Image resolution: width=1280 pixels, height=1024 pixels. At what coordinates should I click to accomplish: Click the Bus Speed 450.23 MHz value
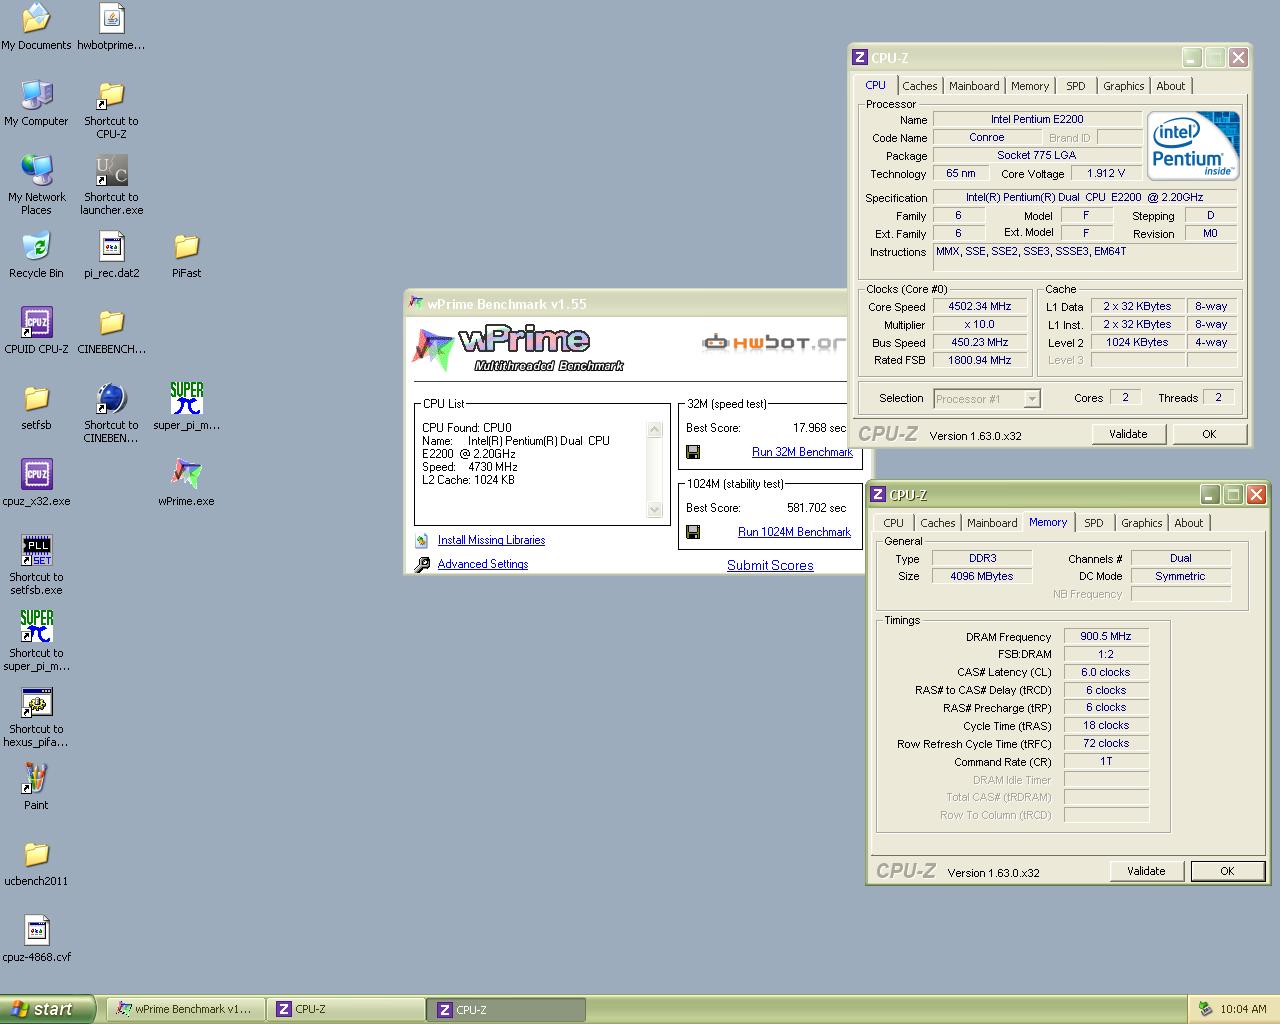point(980,342)
